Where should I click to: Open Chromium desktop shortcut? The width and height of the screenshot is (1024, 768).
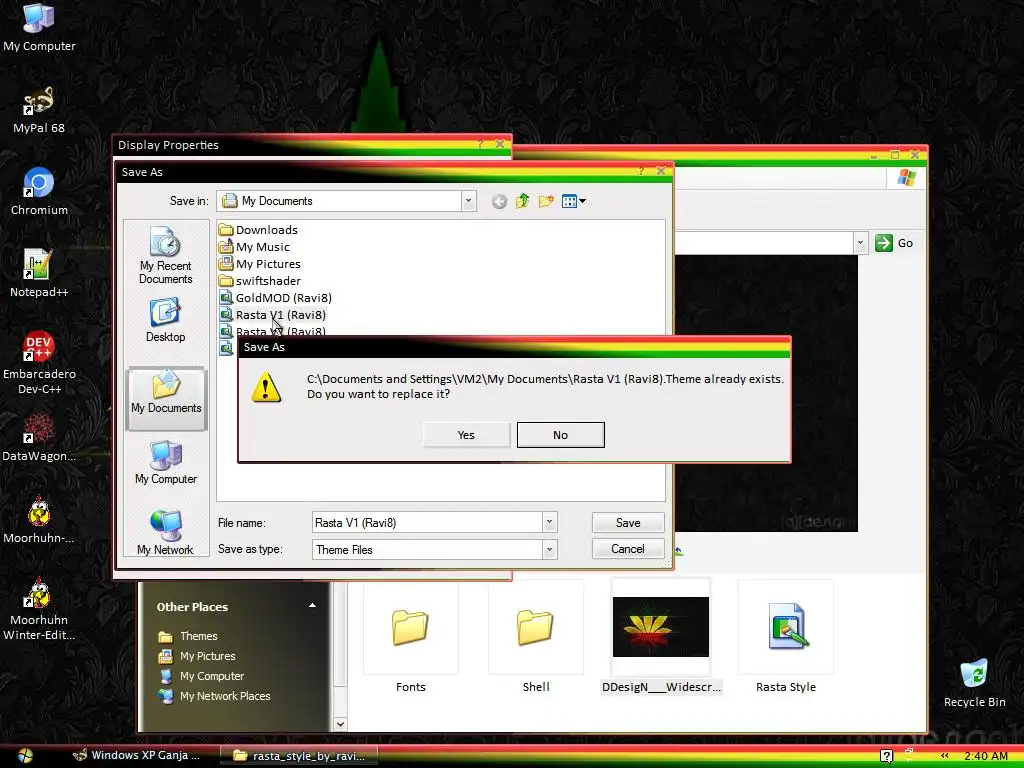pyautogui.click(x=39, y=191)
